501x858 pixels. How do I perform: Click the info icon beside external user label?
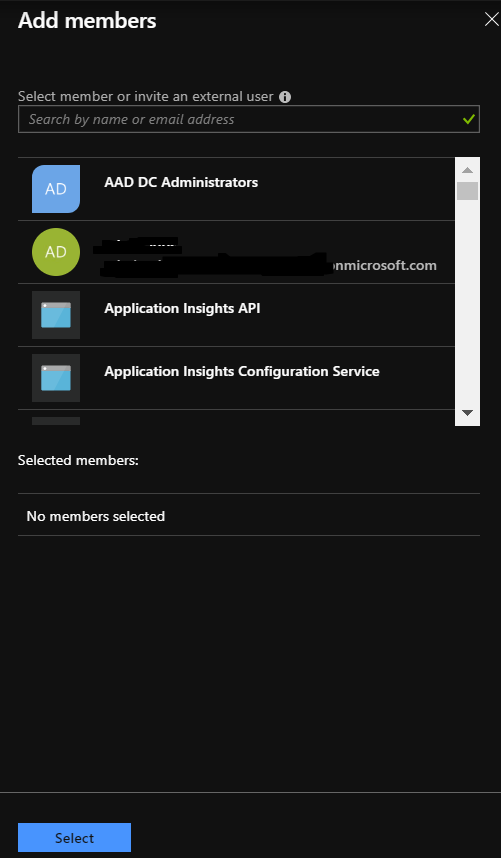coord(285,97)
